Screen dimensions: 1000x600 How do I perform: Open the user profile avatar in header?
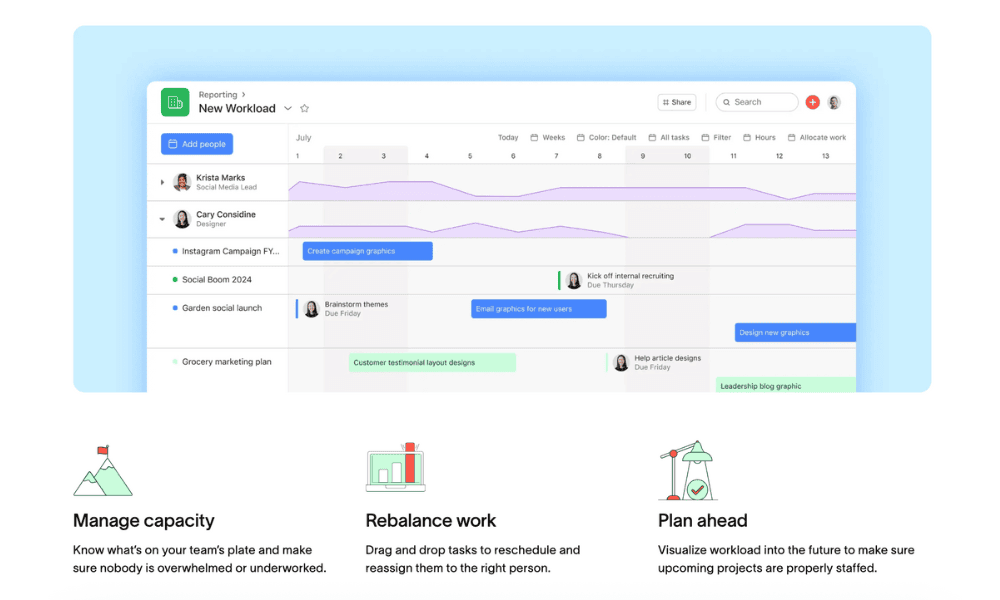coord(834,102)
